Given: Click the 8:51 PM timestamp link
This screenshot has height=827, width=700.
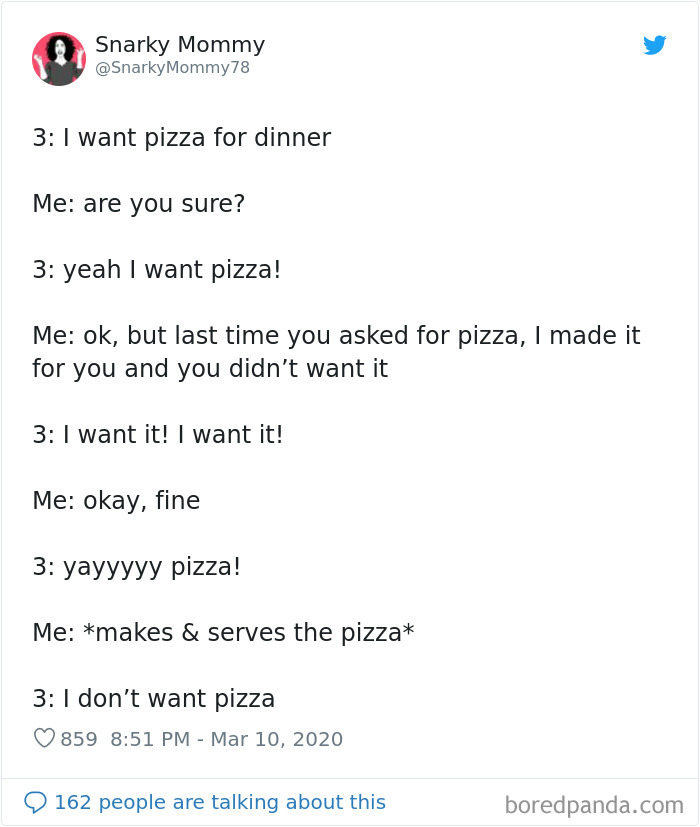Looking at the screenshot, I should click(x=152, y=738).
